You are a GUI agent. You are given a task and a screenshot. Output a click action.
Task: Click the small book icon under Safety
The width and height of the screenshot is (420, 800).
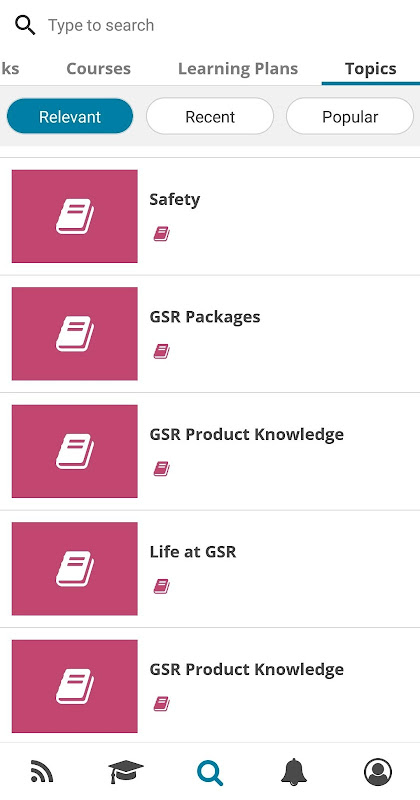pos(161,234)
